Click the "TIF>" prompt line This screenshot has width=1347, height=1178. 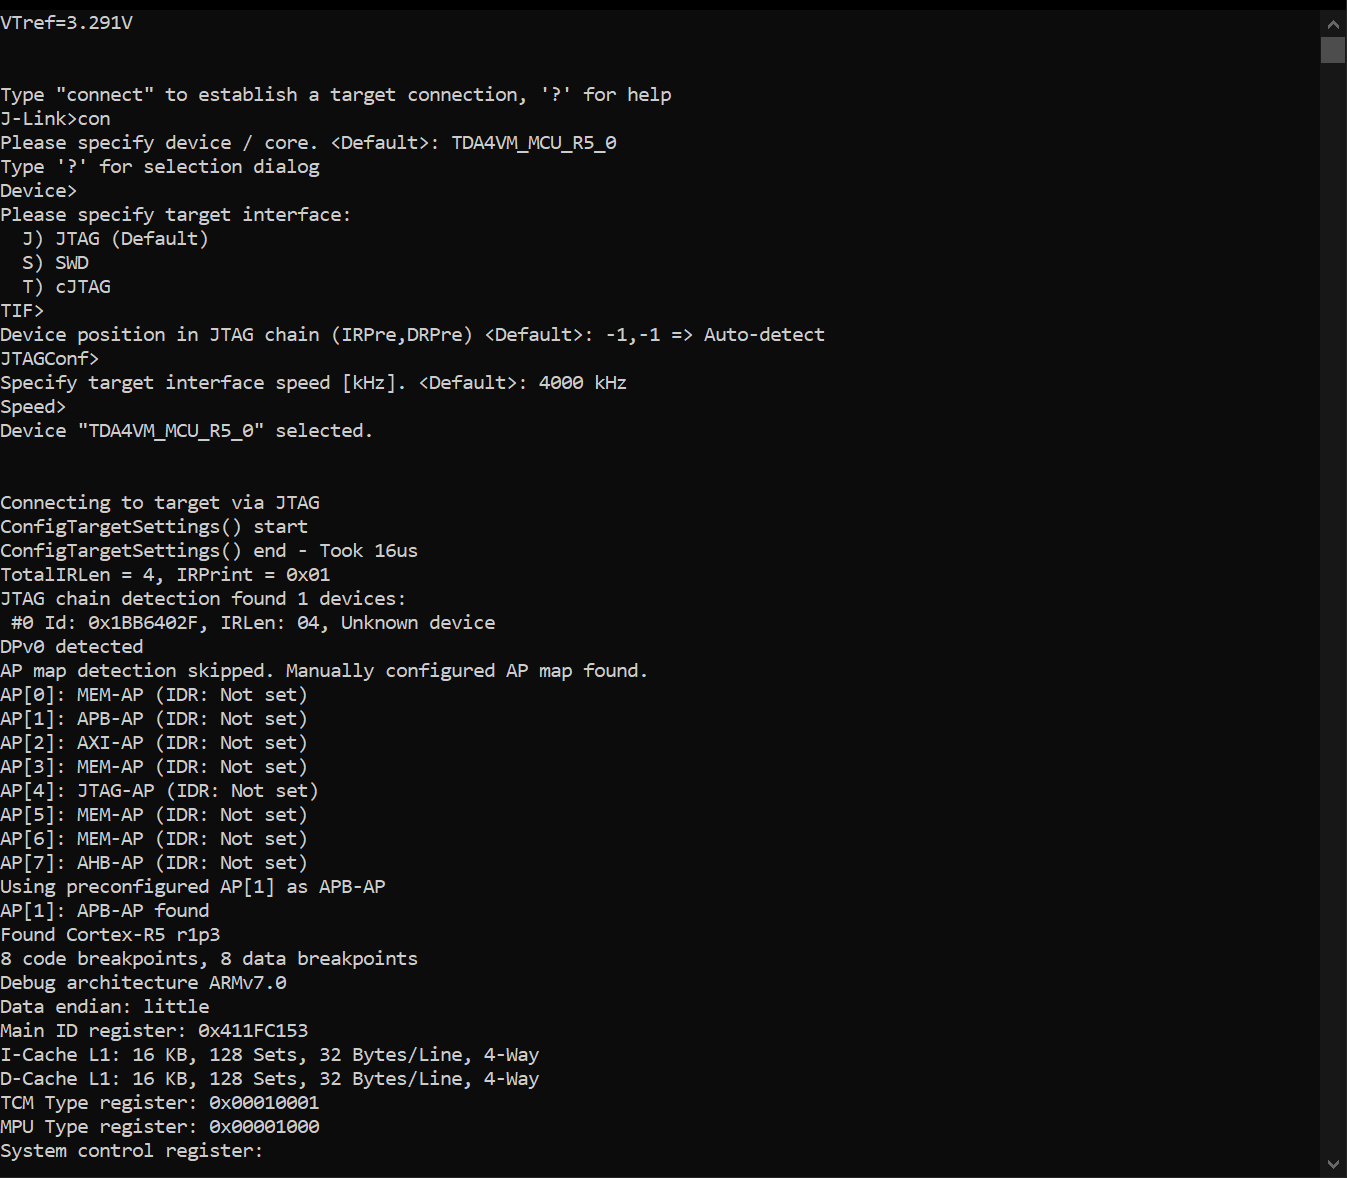(23, 311)
